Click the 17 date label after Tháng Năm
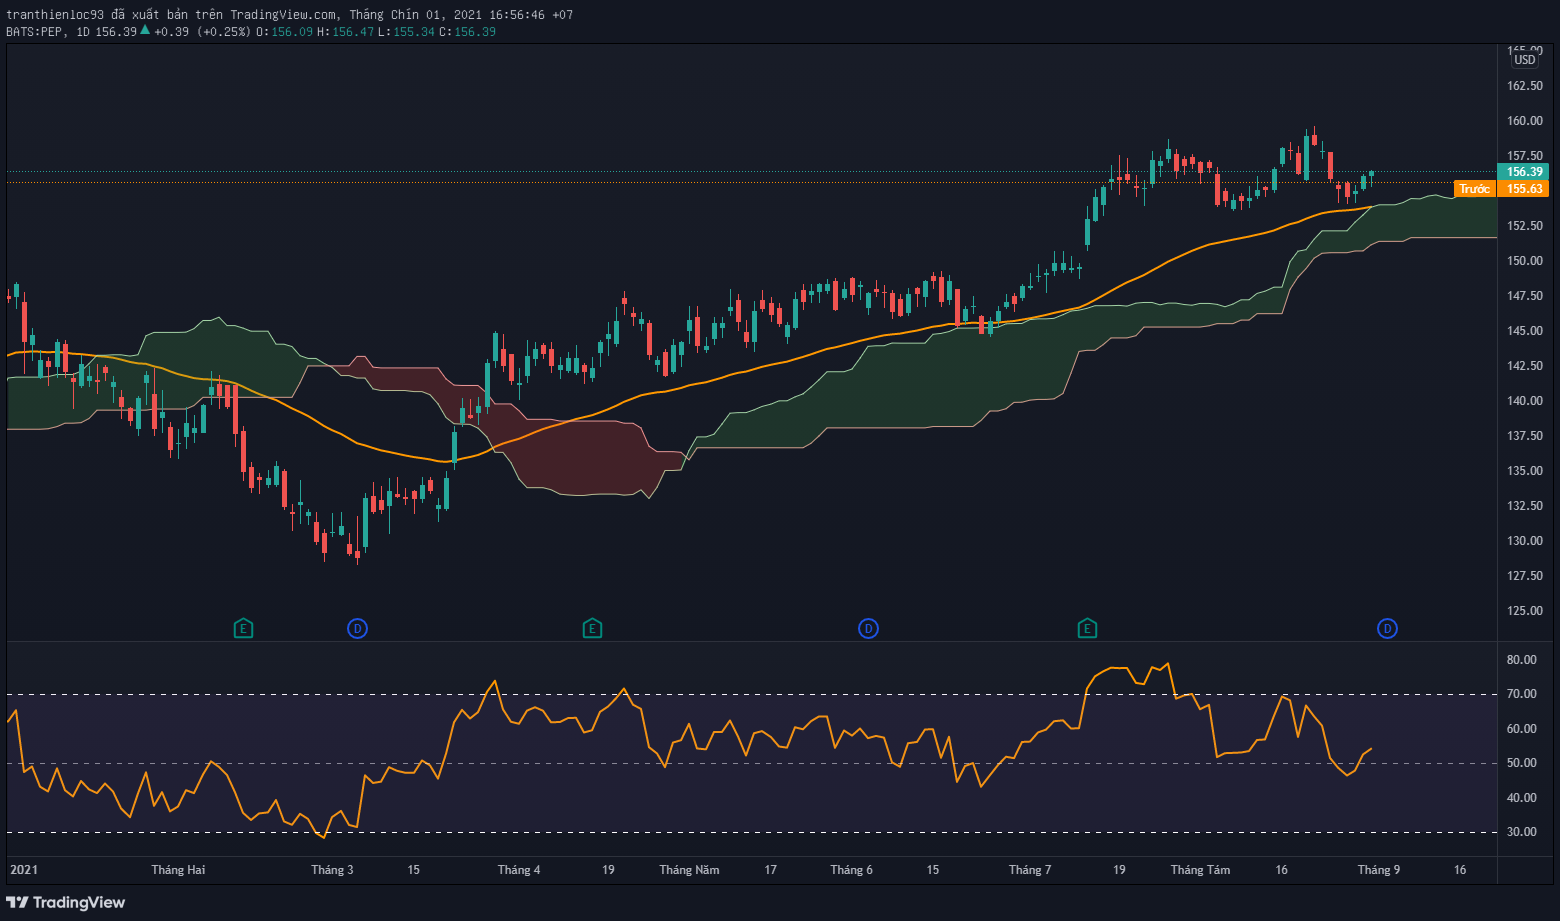1560x921 pixels. (x=770, y=870)
